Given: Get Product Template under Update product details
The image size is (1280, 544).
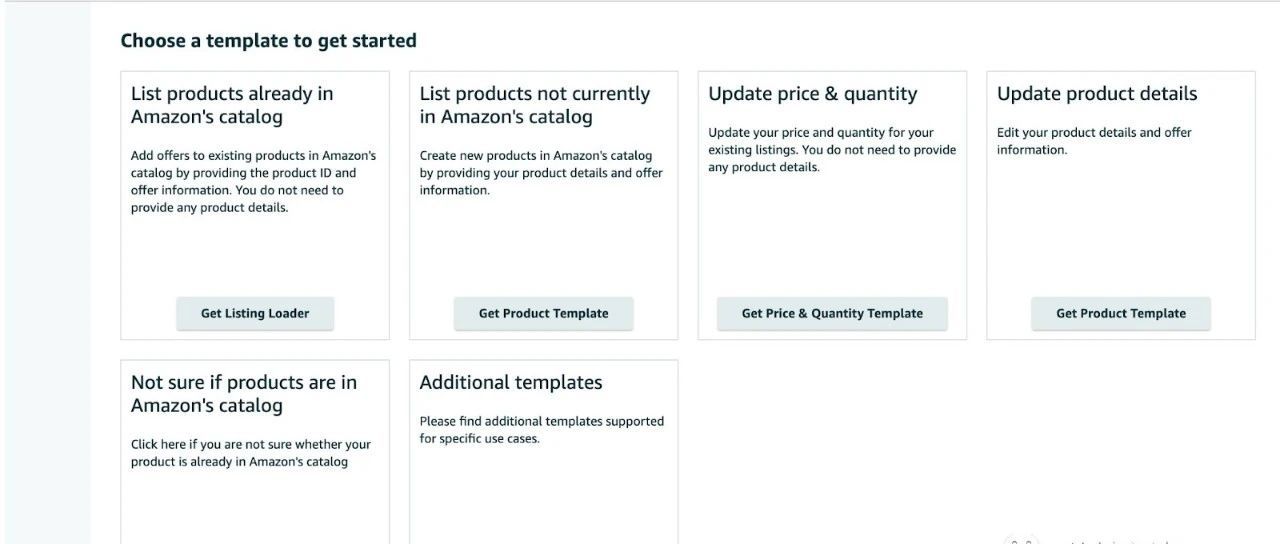Looking at the screenshot, I should [x=1120, y=313].
